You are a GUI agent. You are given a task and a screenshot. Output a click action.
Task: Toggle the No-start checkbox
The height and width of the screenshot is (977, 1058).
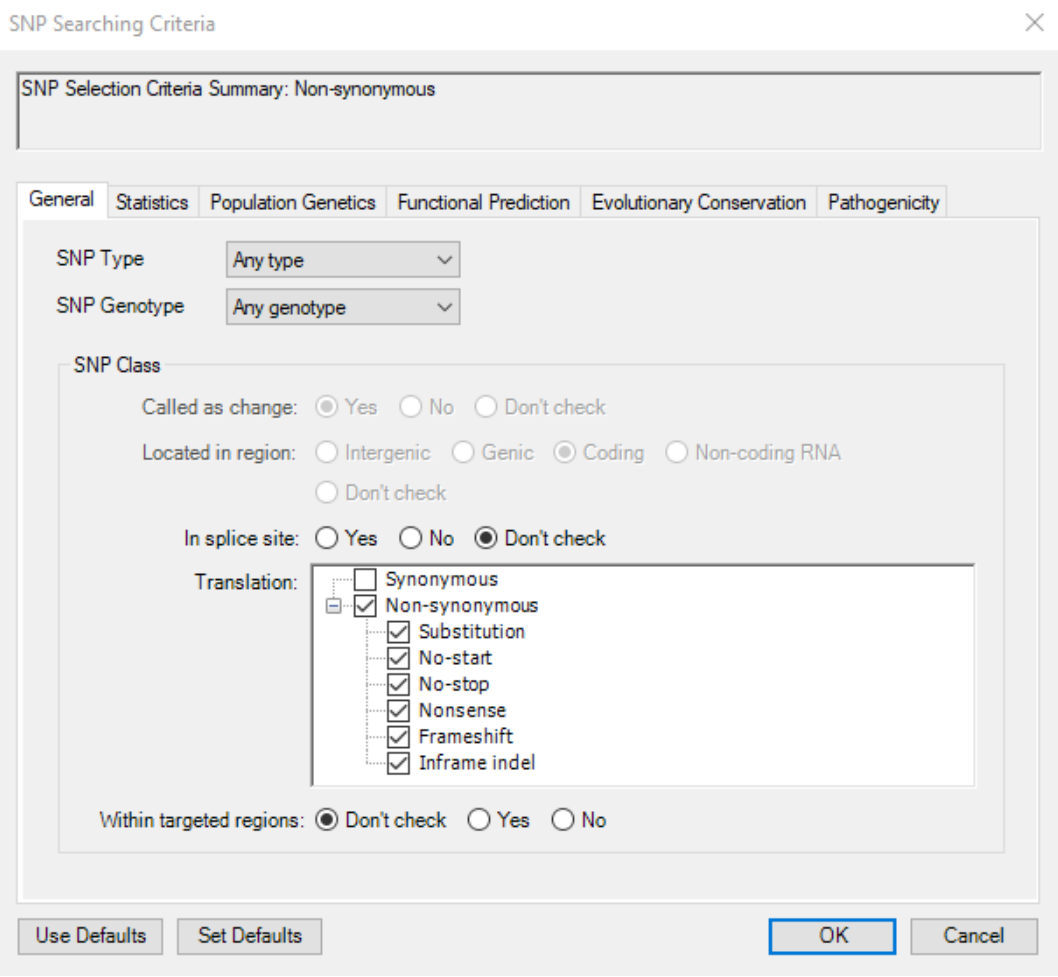(x=398, y=658)
